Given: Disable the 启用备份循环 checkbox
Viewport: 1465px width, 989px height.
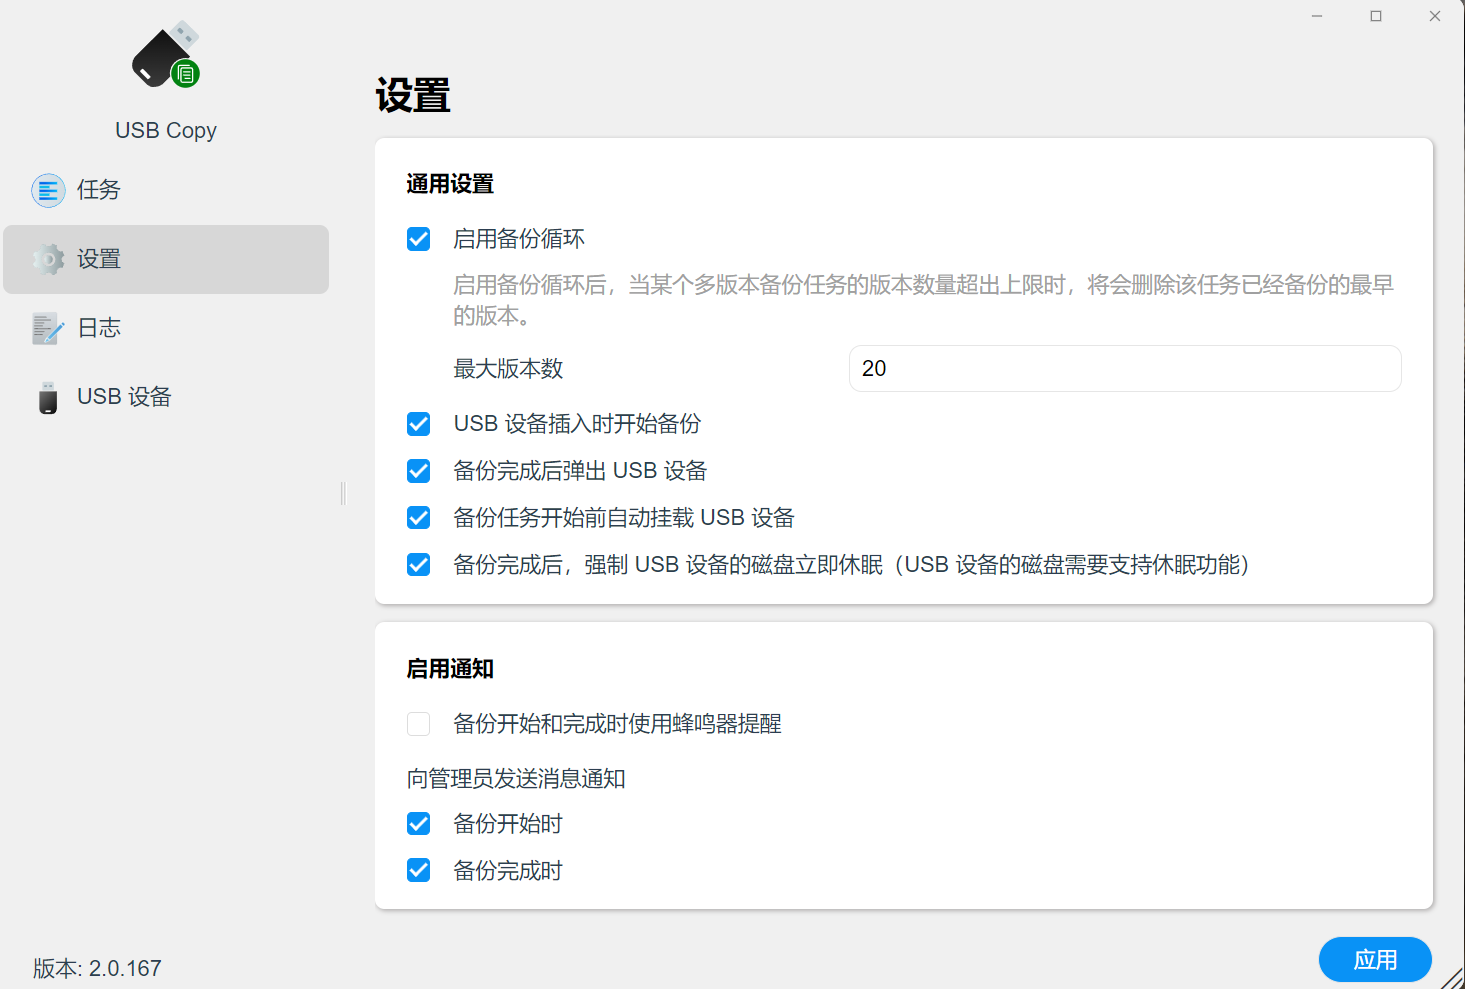Looking at the screenshot, I should coord(419,239).
